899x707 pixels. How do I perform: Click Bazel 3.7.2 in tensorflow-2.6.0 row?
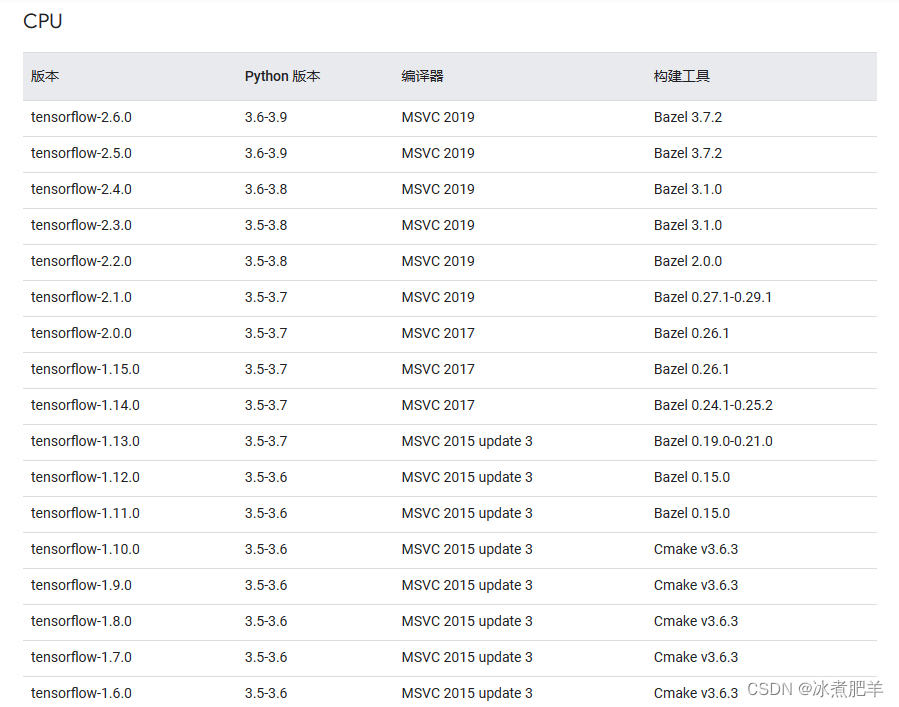click(688, 117)
